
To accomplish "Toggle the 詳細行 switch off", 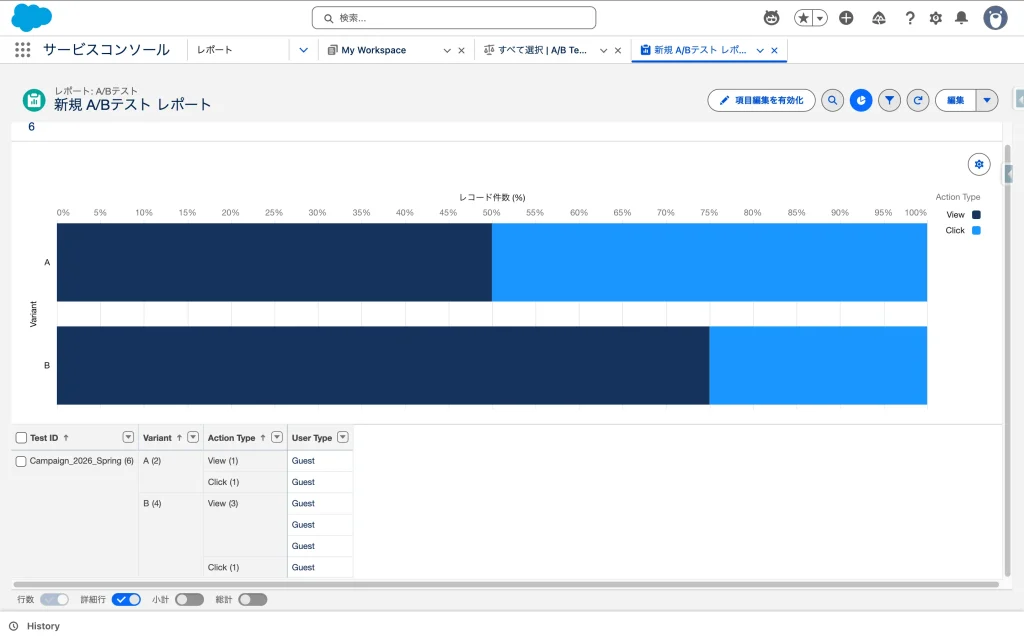I will click(126, 599).
